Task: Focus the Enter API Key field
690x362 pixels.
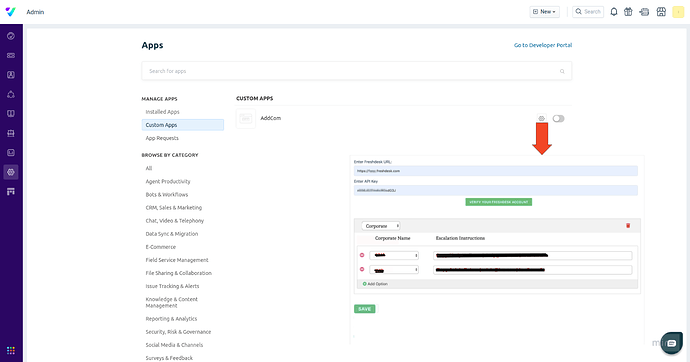Action: tap(495, 190)
